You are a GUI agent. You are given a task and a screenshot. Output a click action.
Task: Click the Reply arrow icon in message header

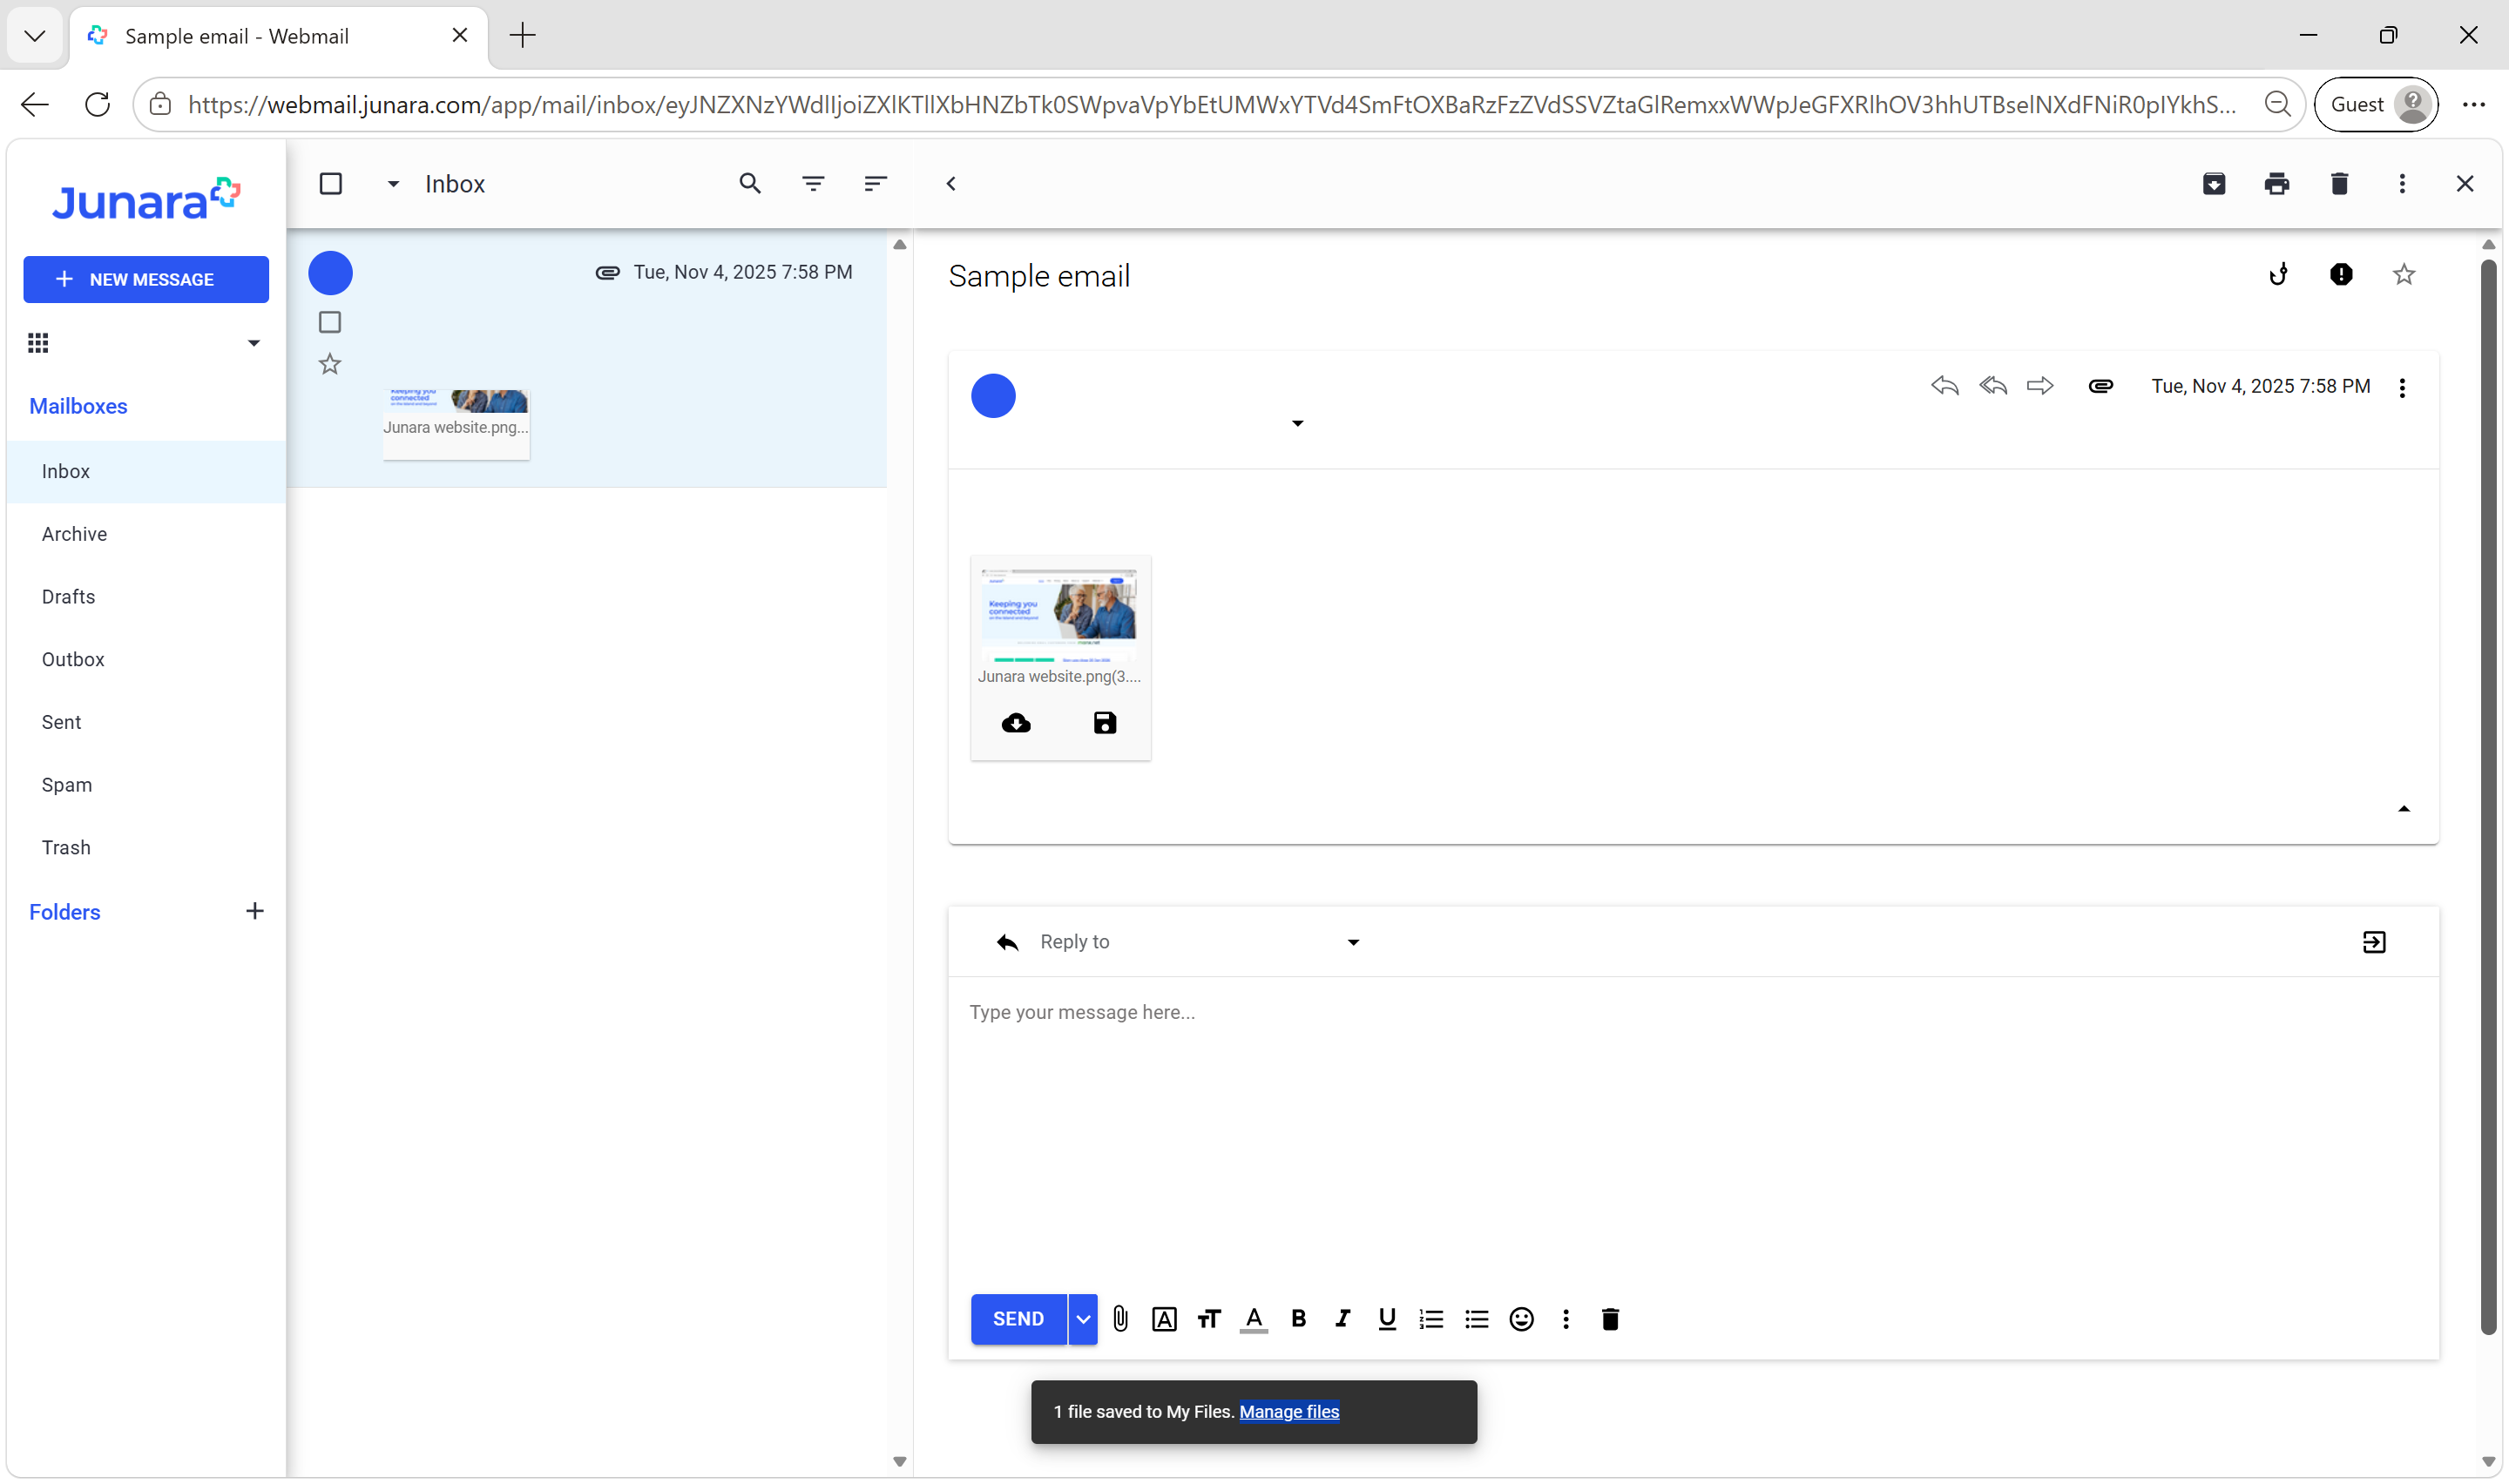[1944, 386]
